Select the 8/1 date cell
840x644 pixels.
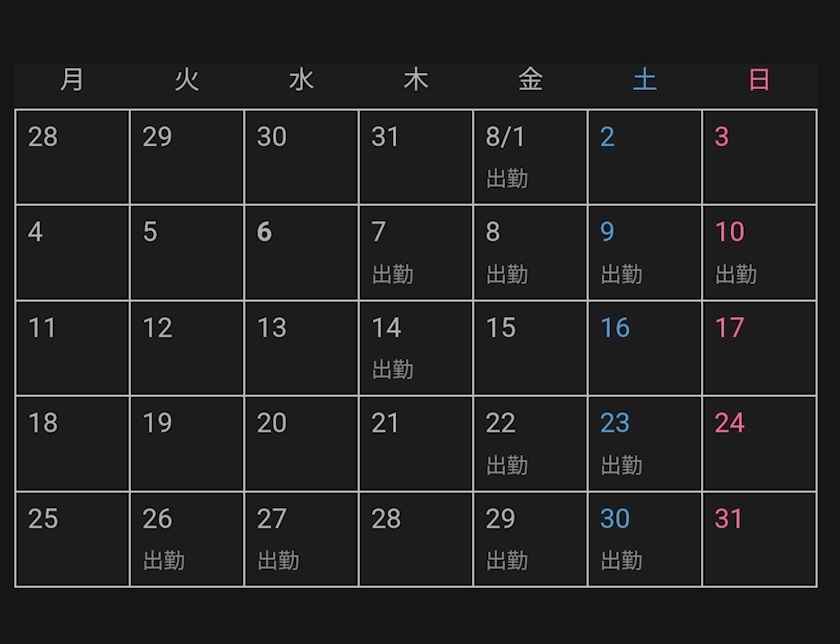(x=530, y=157)
